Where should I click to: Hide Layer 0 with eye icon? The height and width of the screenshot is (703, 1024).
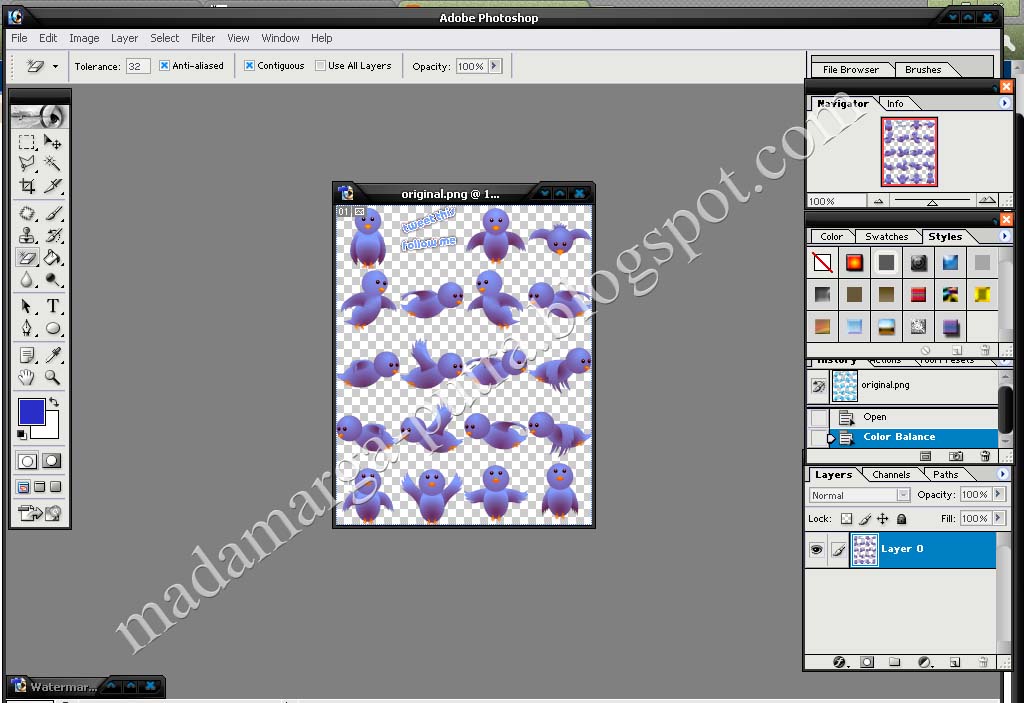point(816,549)
